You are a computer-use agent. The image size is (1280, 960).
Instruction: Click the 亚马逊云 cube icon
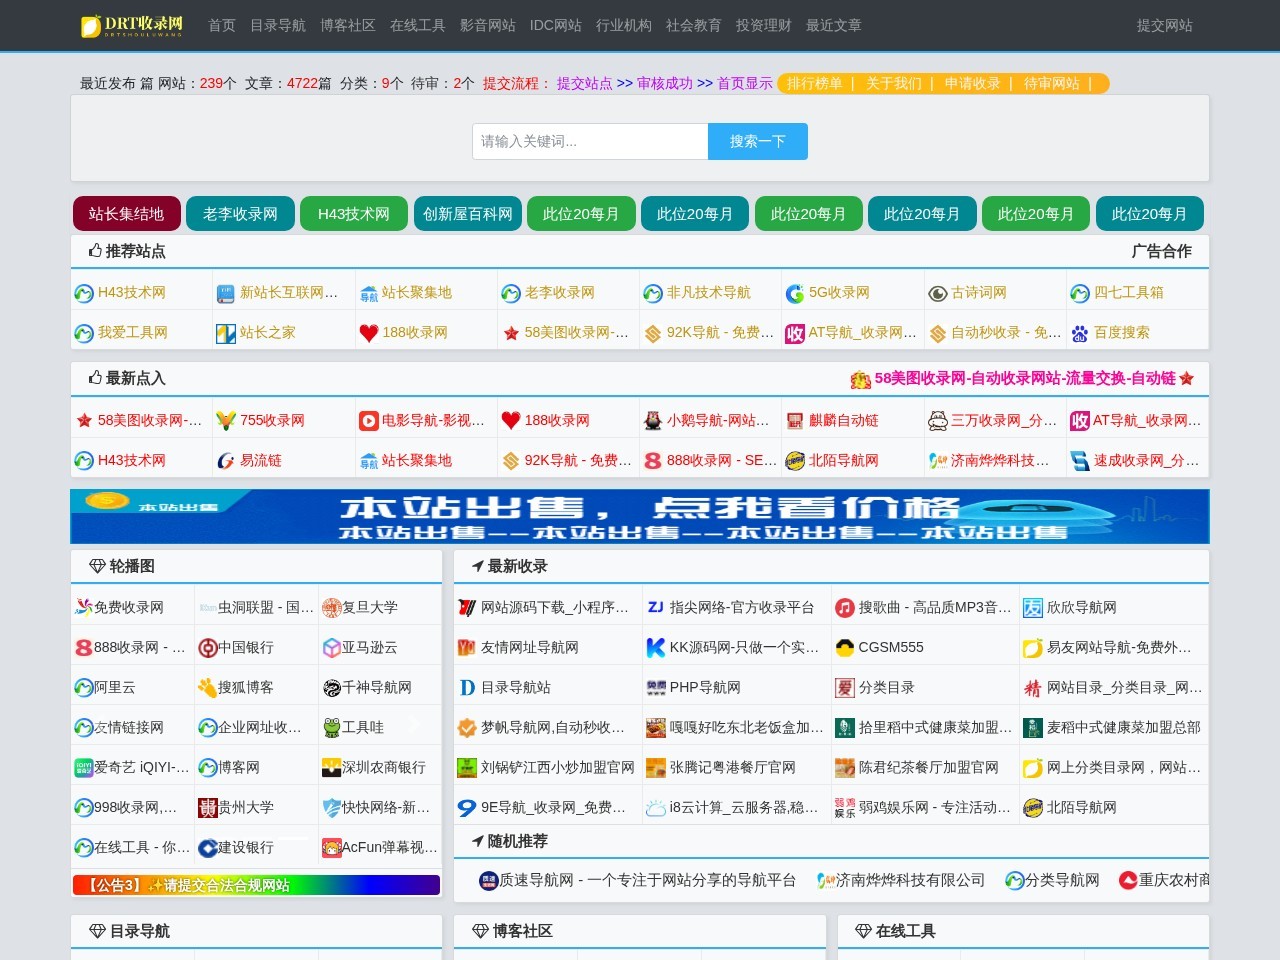[x=331, y=647]
